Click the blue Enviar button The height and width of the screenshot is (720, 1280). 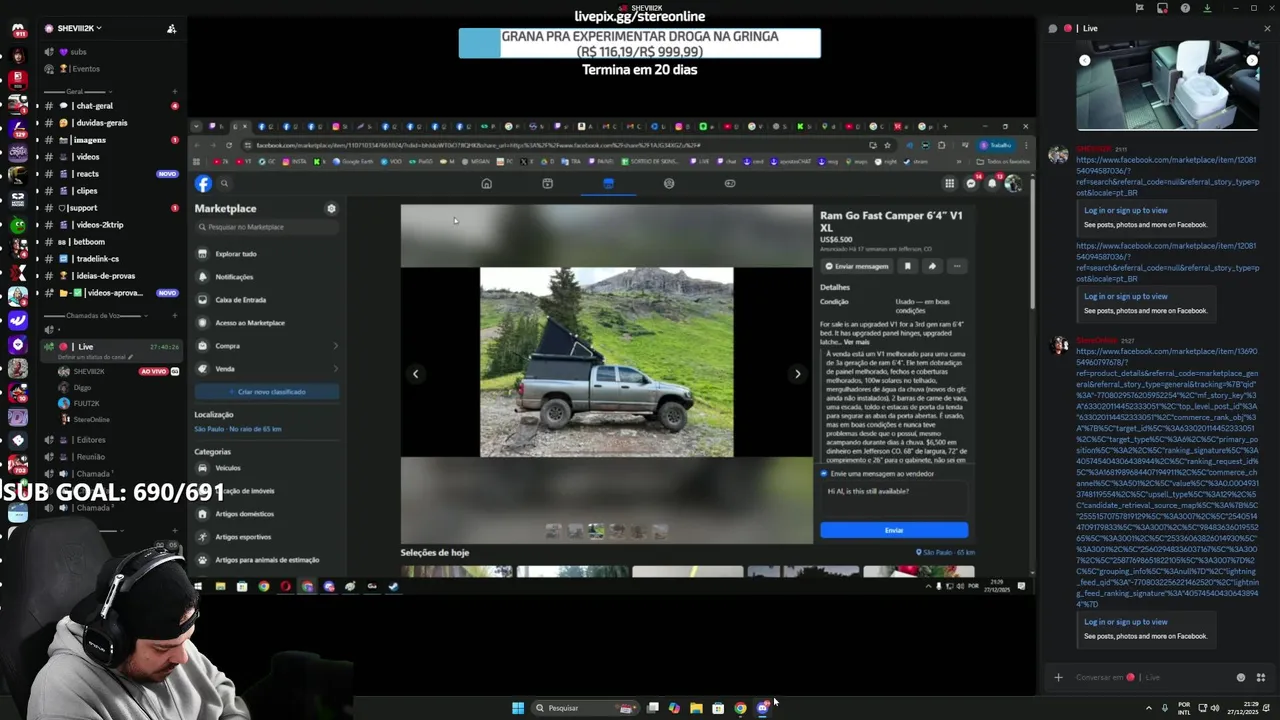pyautogui.click(x=894, y=530)
